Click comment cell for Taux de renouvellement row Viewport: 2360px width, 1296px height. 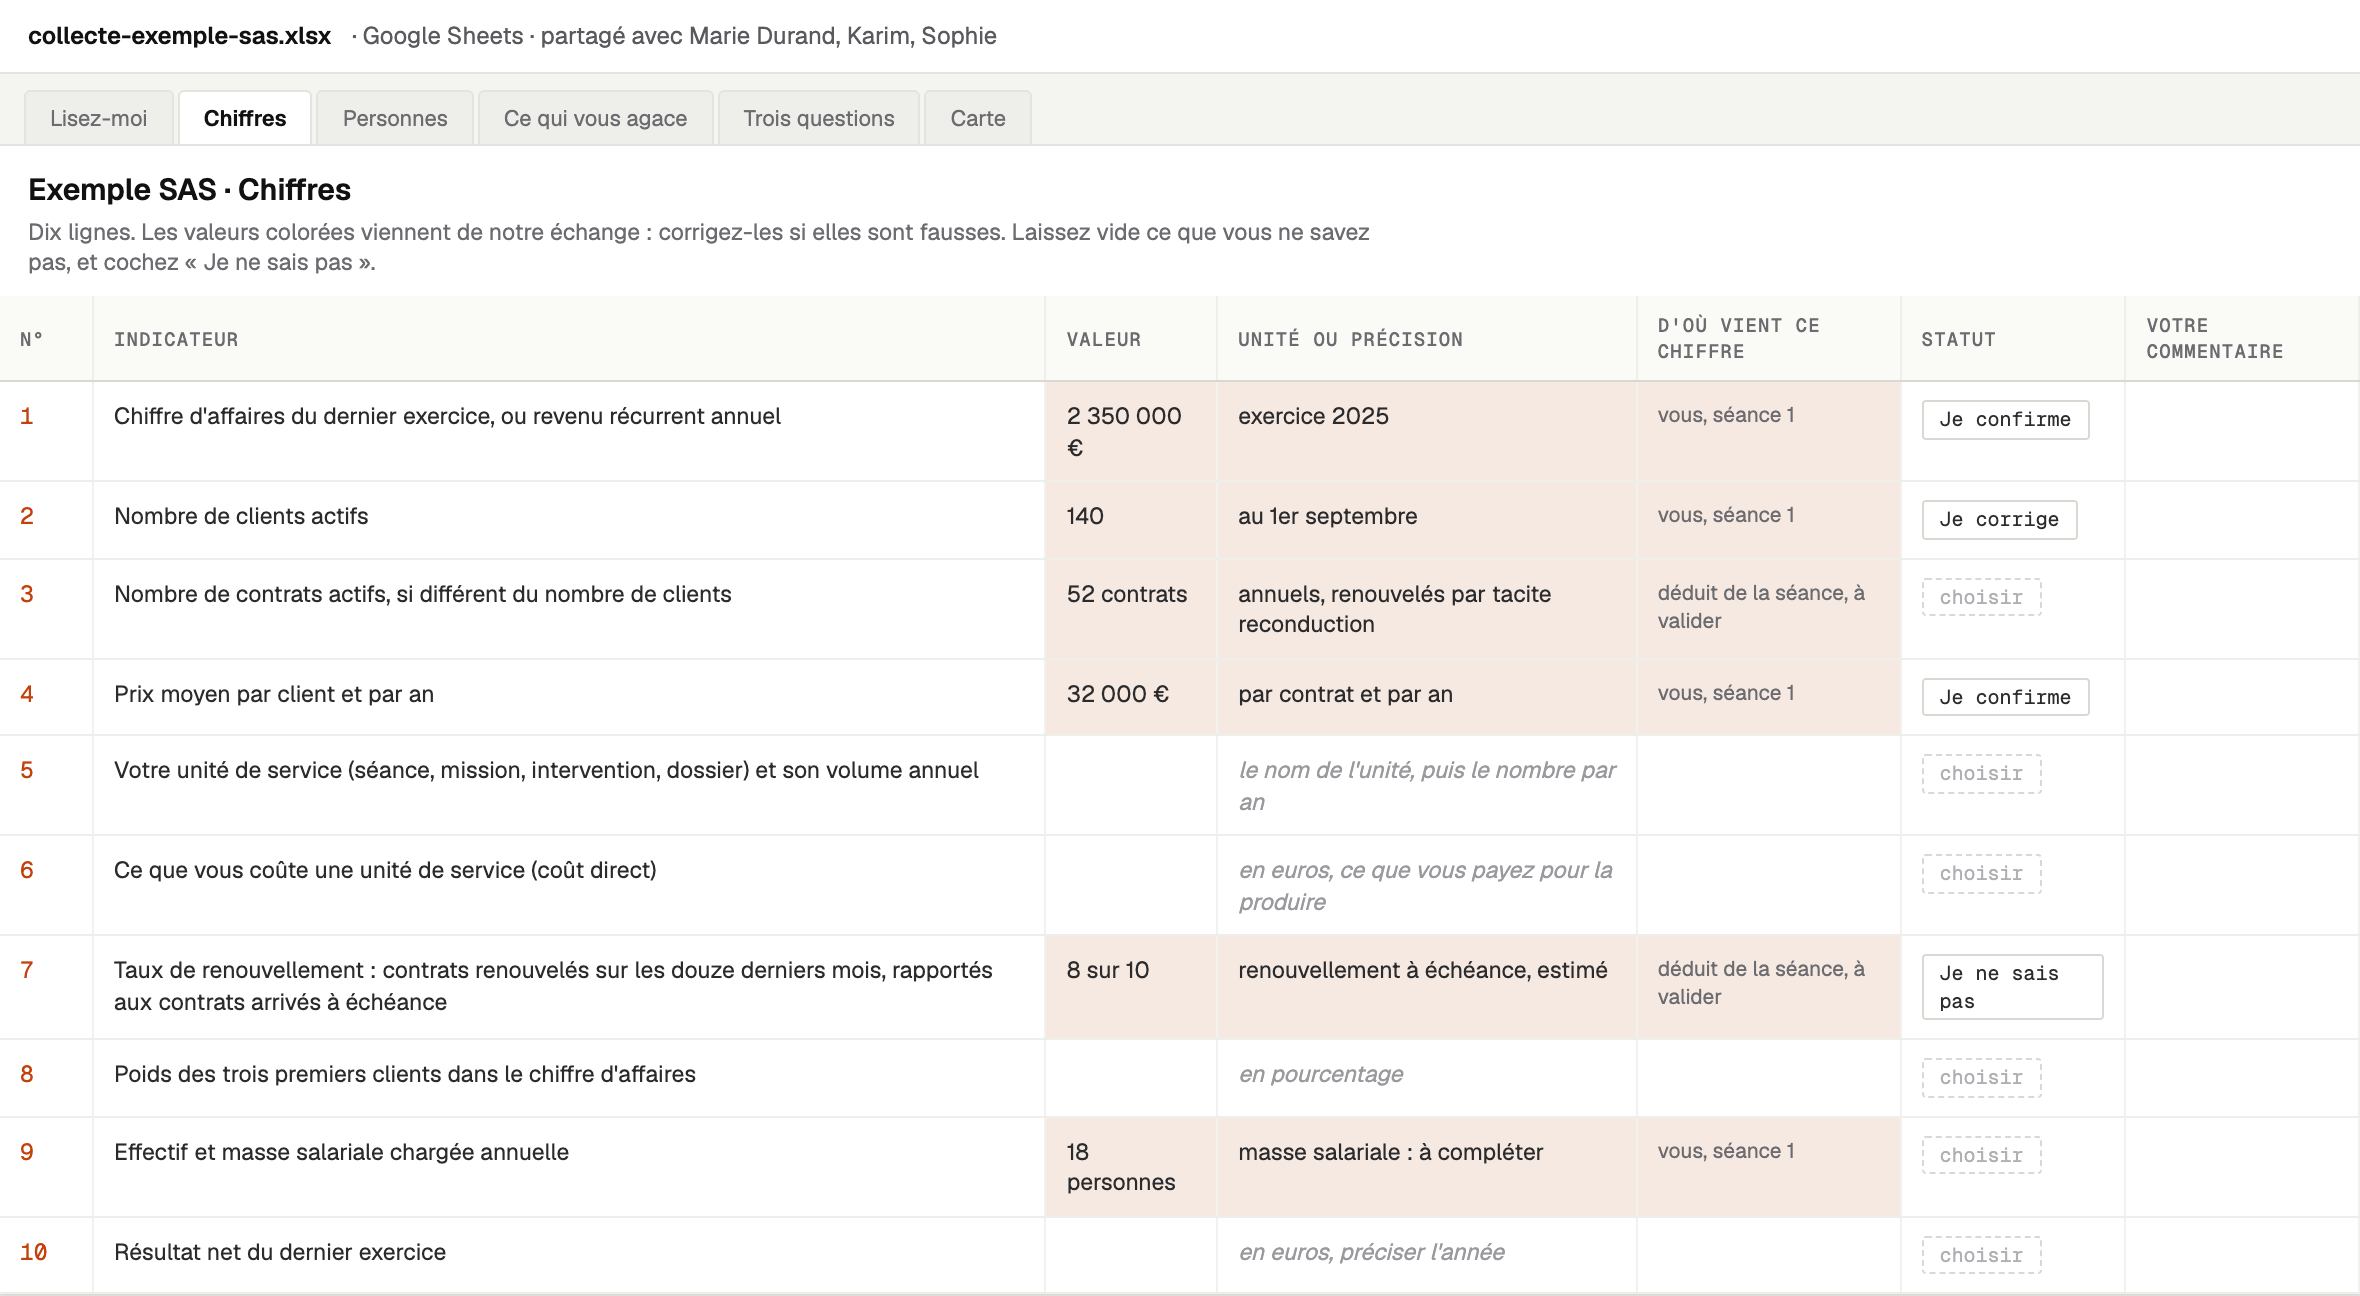tap(2242, 987)
